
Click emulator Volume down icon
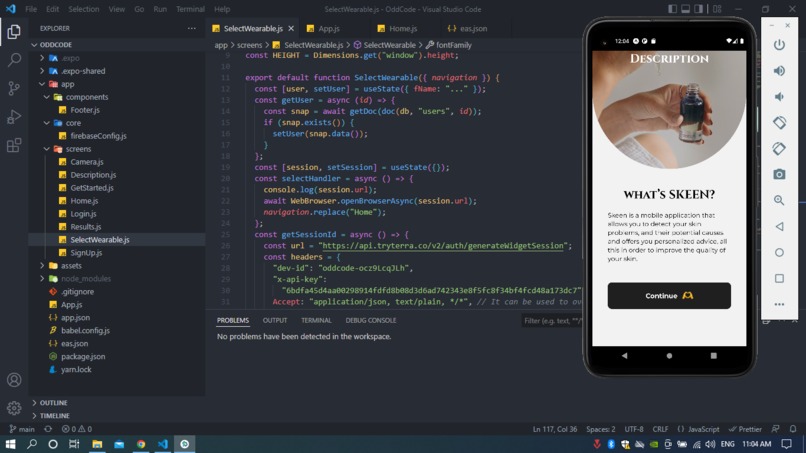coord(779,97)
